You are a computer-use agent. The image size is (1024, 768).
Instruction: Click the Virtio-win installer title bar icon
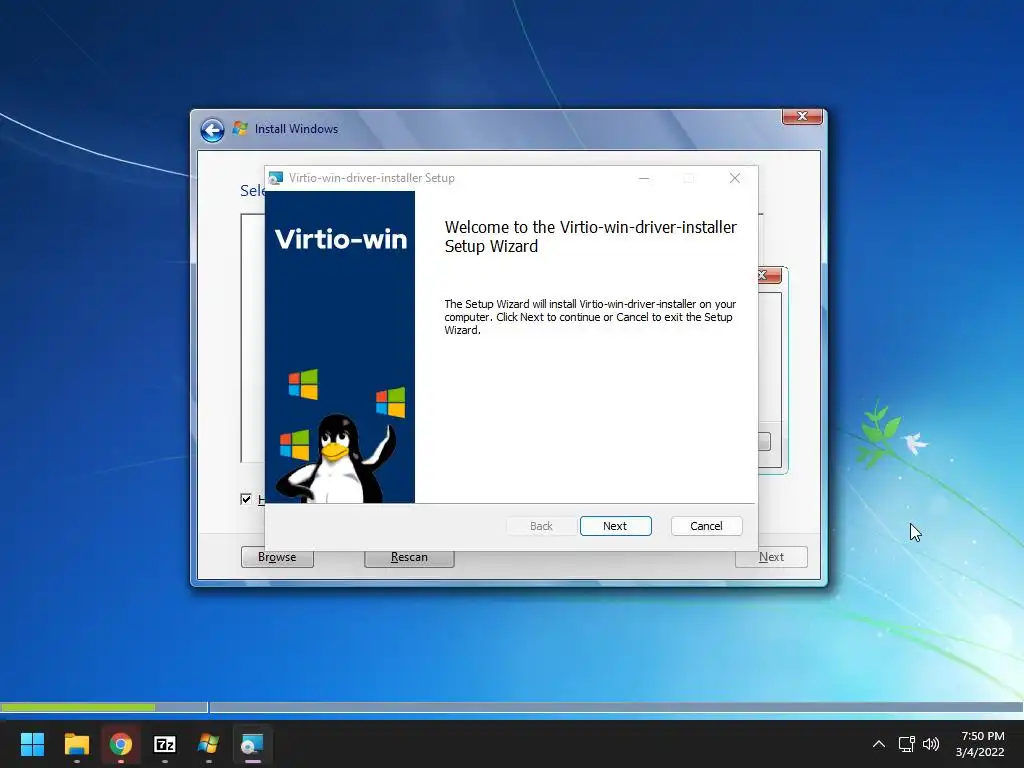coord(276,178)
